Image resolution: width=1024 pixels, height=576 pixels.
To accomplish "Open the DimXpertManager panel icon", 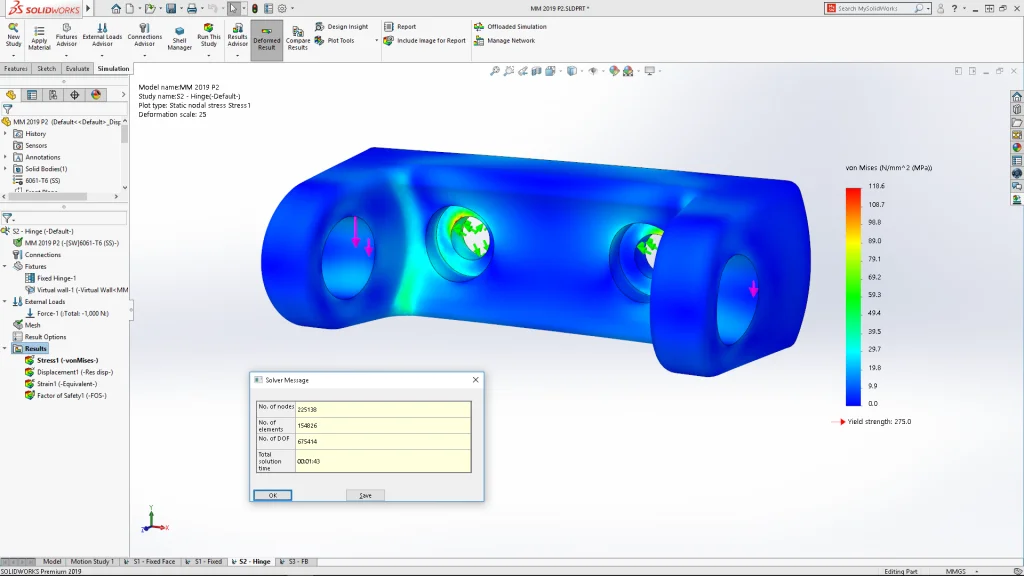I will point(74,95).
